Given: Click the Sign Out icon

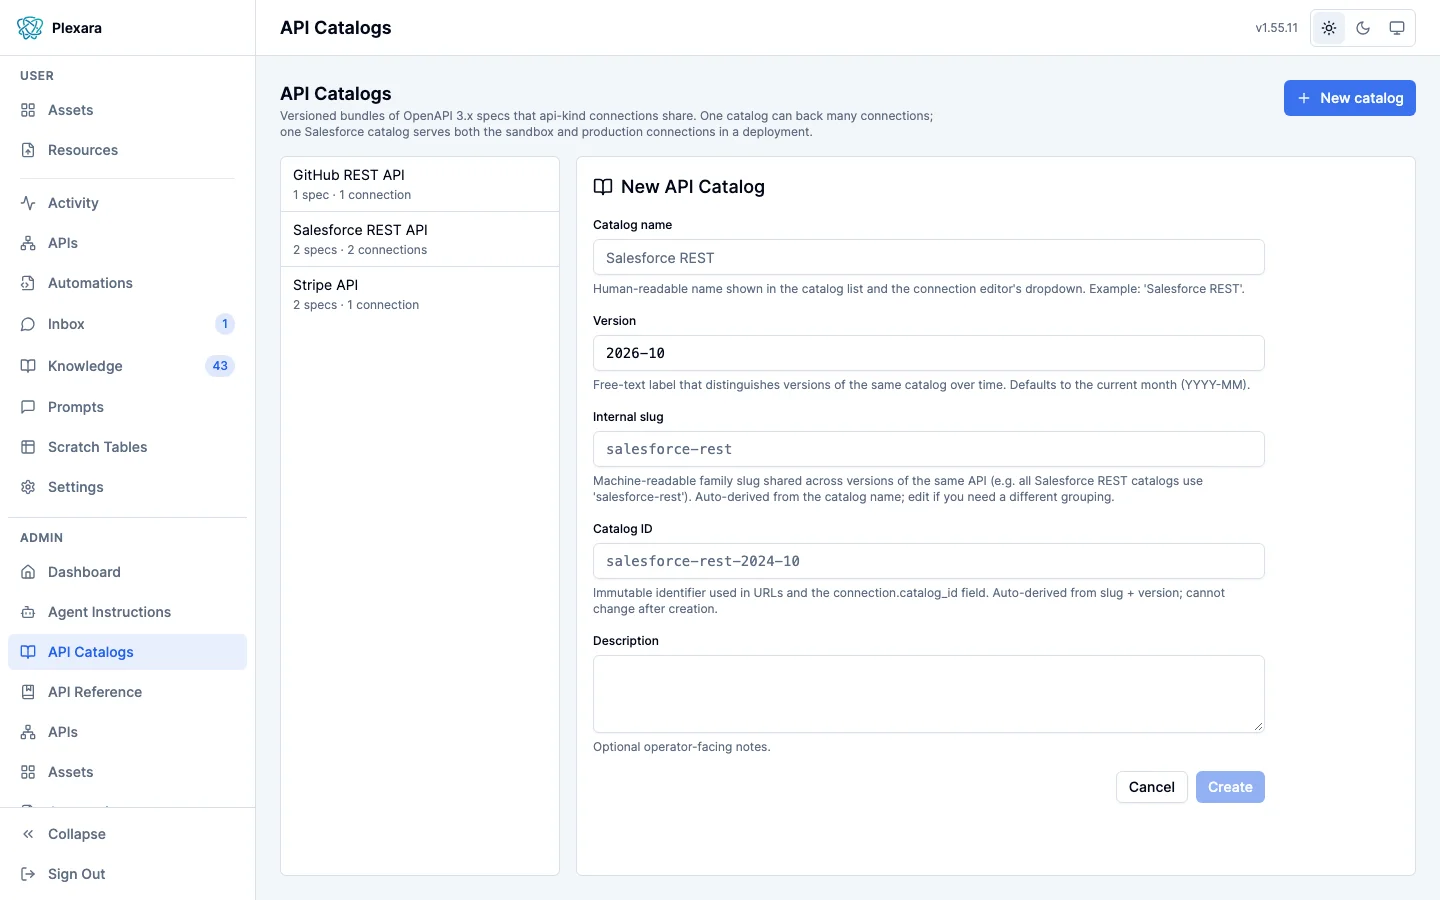Looking at the screenshot, I should 28,874.
